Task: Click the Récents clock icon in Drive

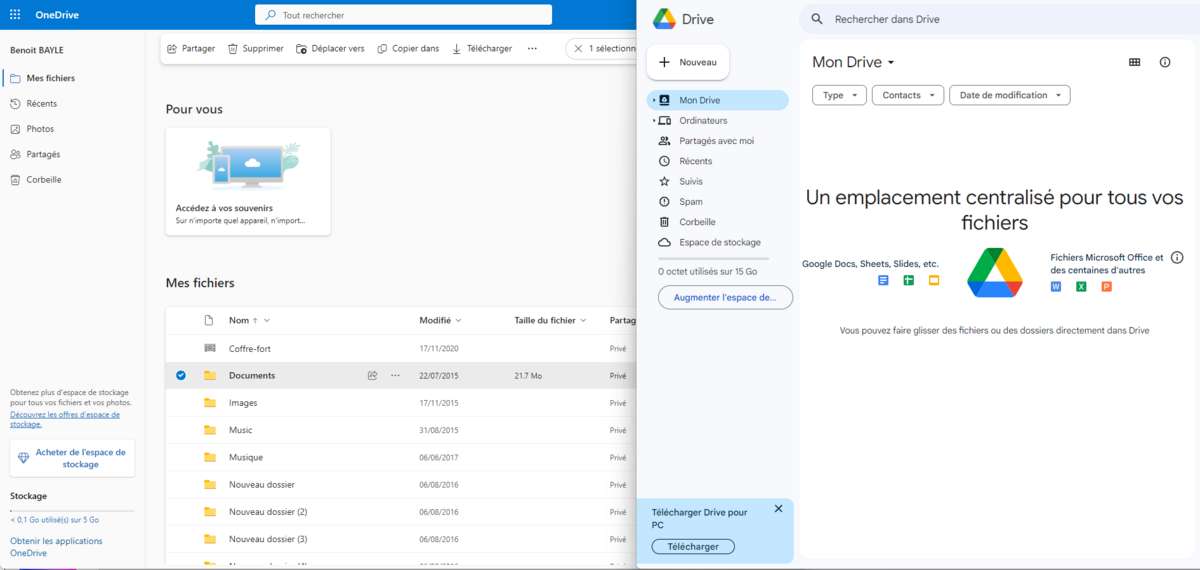Action: coord(664,161)
